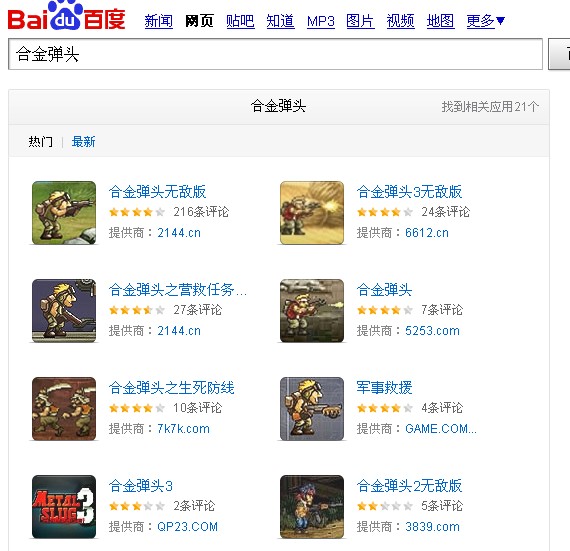Viewport: 570px width, 551px height.
Task: Click the Baidu logo
Action: [x=67, y=15]
